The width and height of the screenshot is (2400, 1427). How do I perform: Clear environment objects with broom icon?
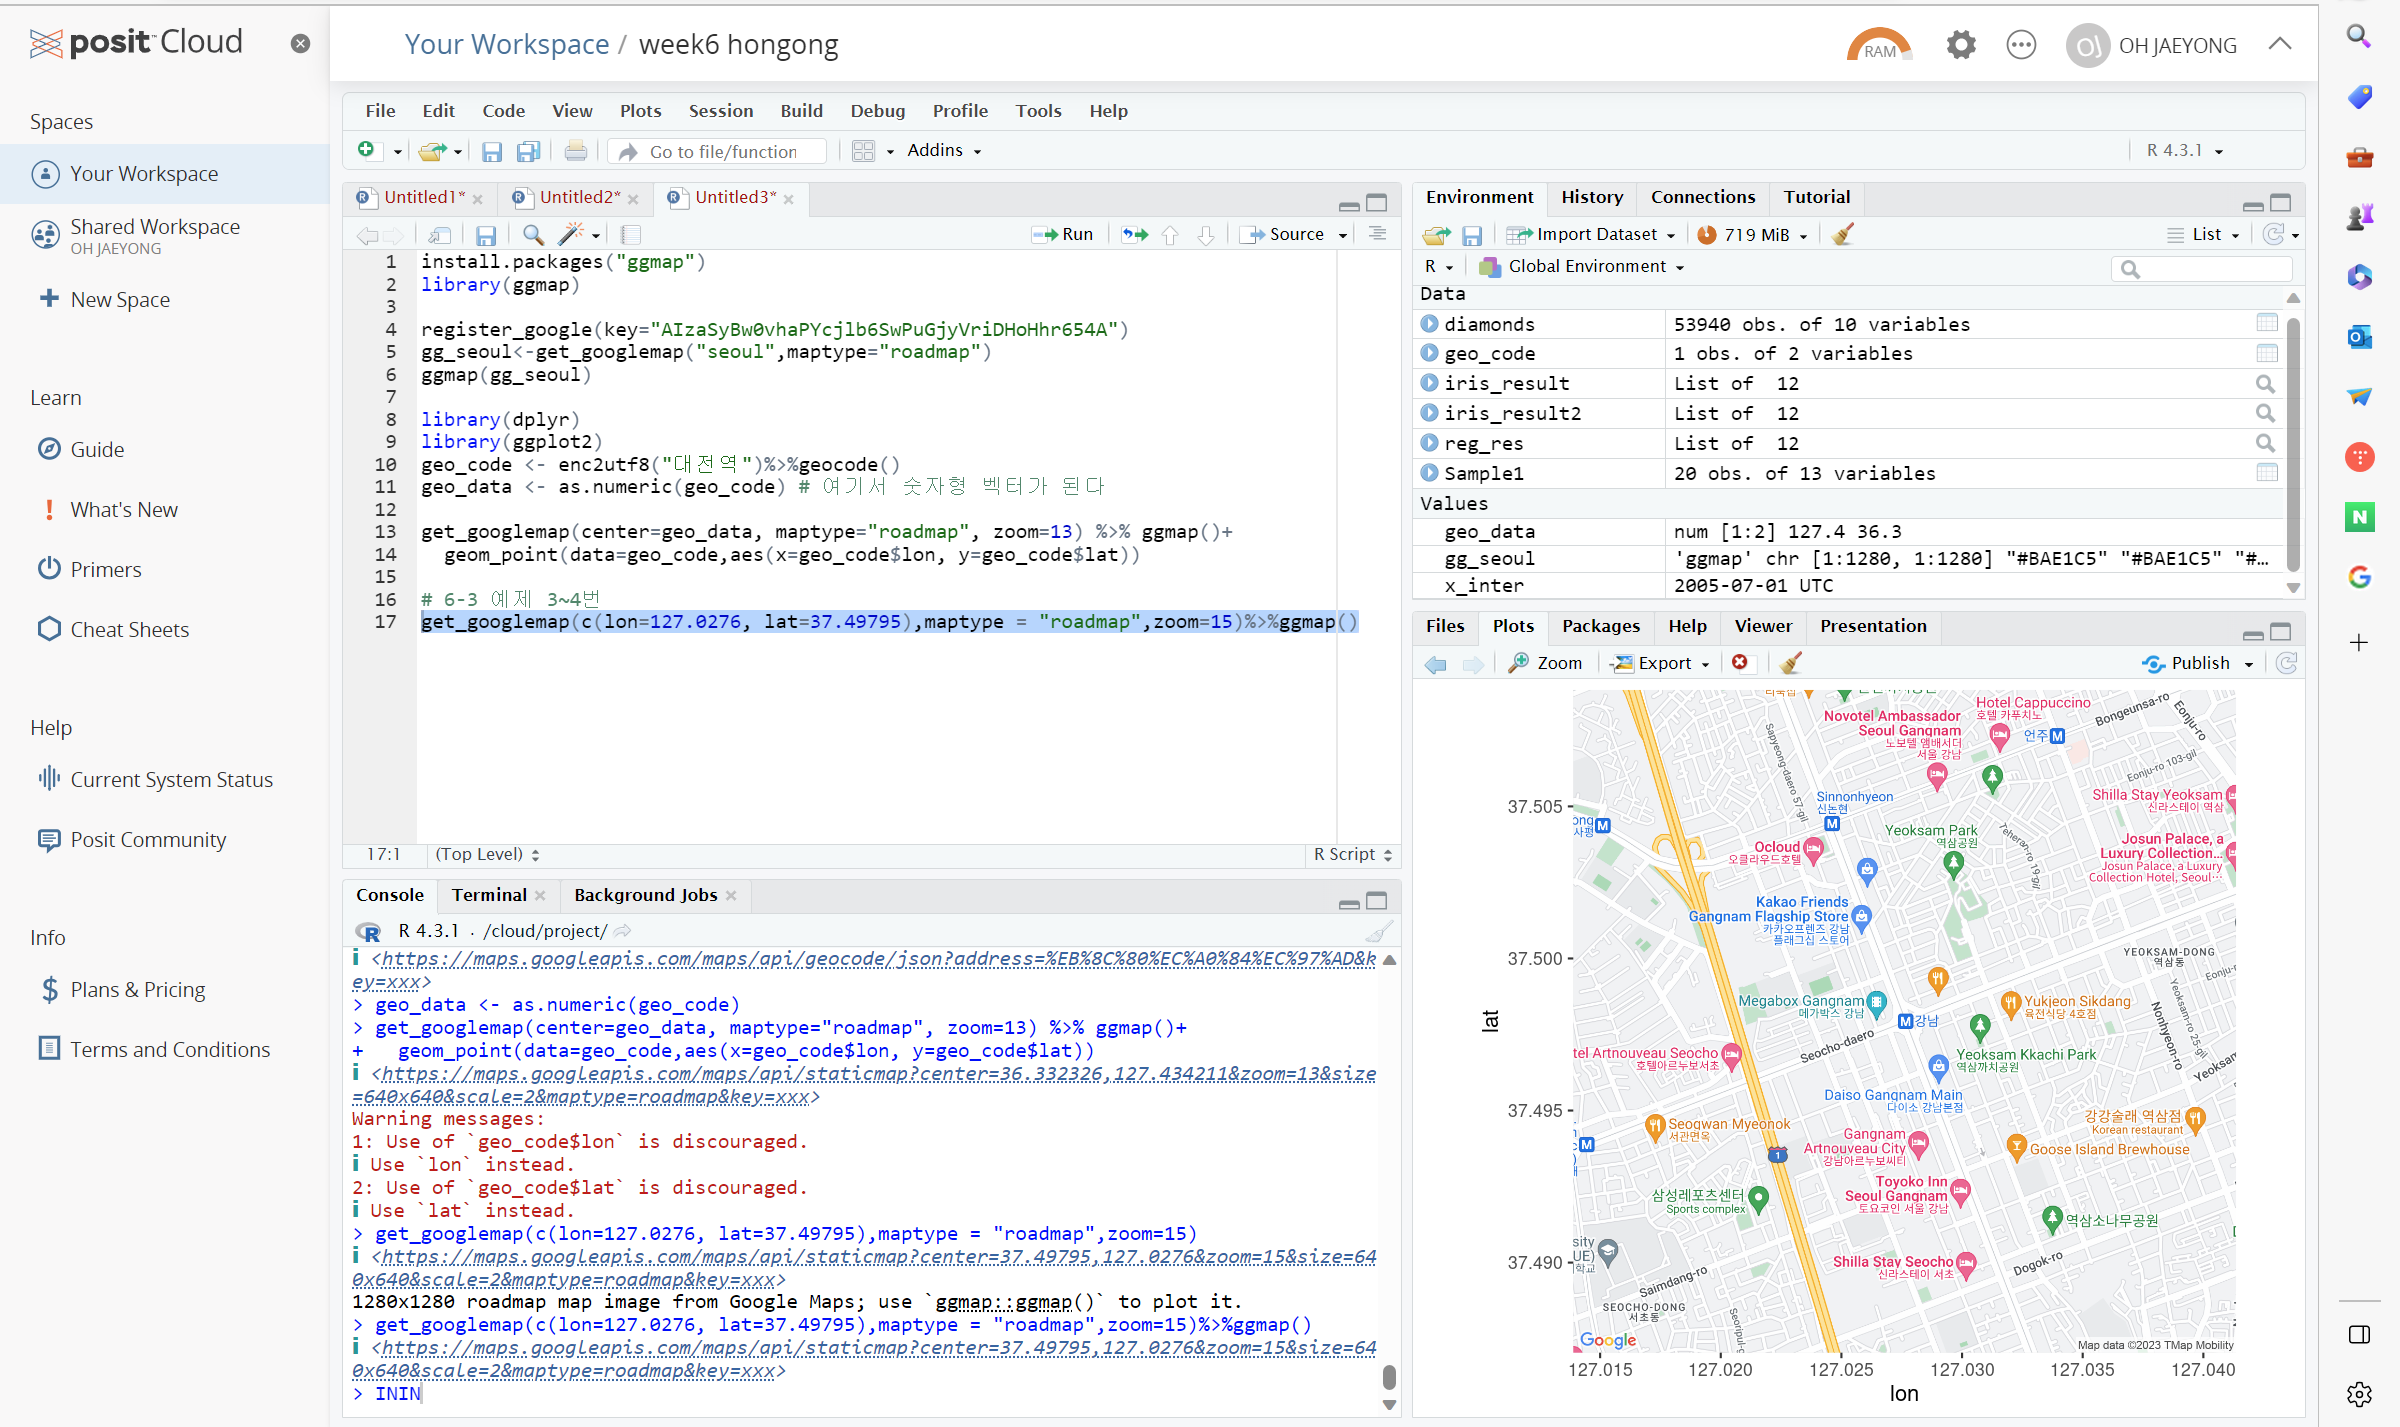tap(1842, 234)
